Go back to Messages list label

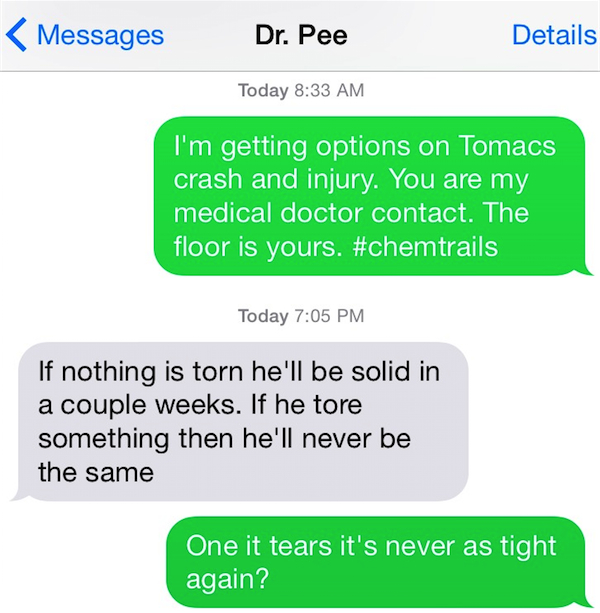coord(99,35)
